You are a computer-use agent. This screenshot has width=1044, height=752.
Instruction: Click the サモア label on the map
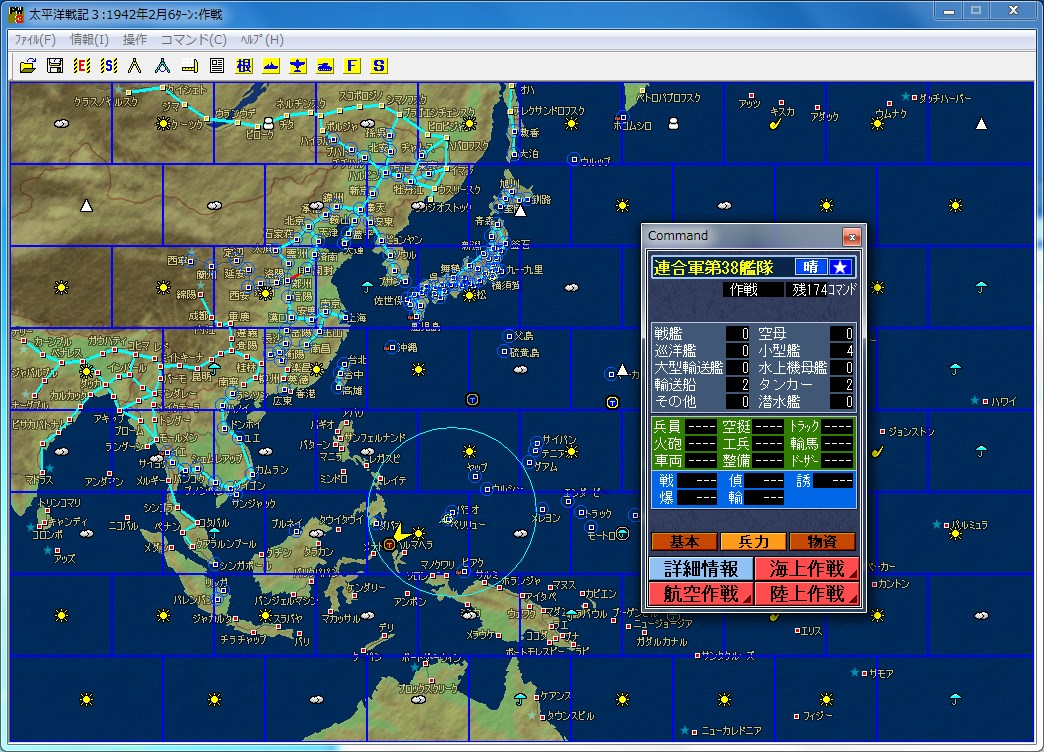(882, 673)
